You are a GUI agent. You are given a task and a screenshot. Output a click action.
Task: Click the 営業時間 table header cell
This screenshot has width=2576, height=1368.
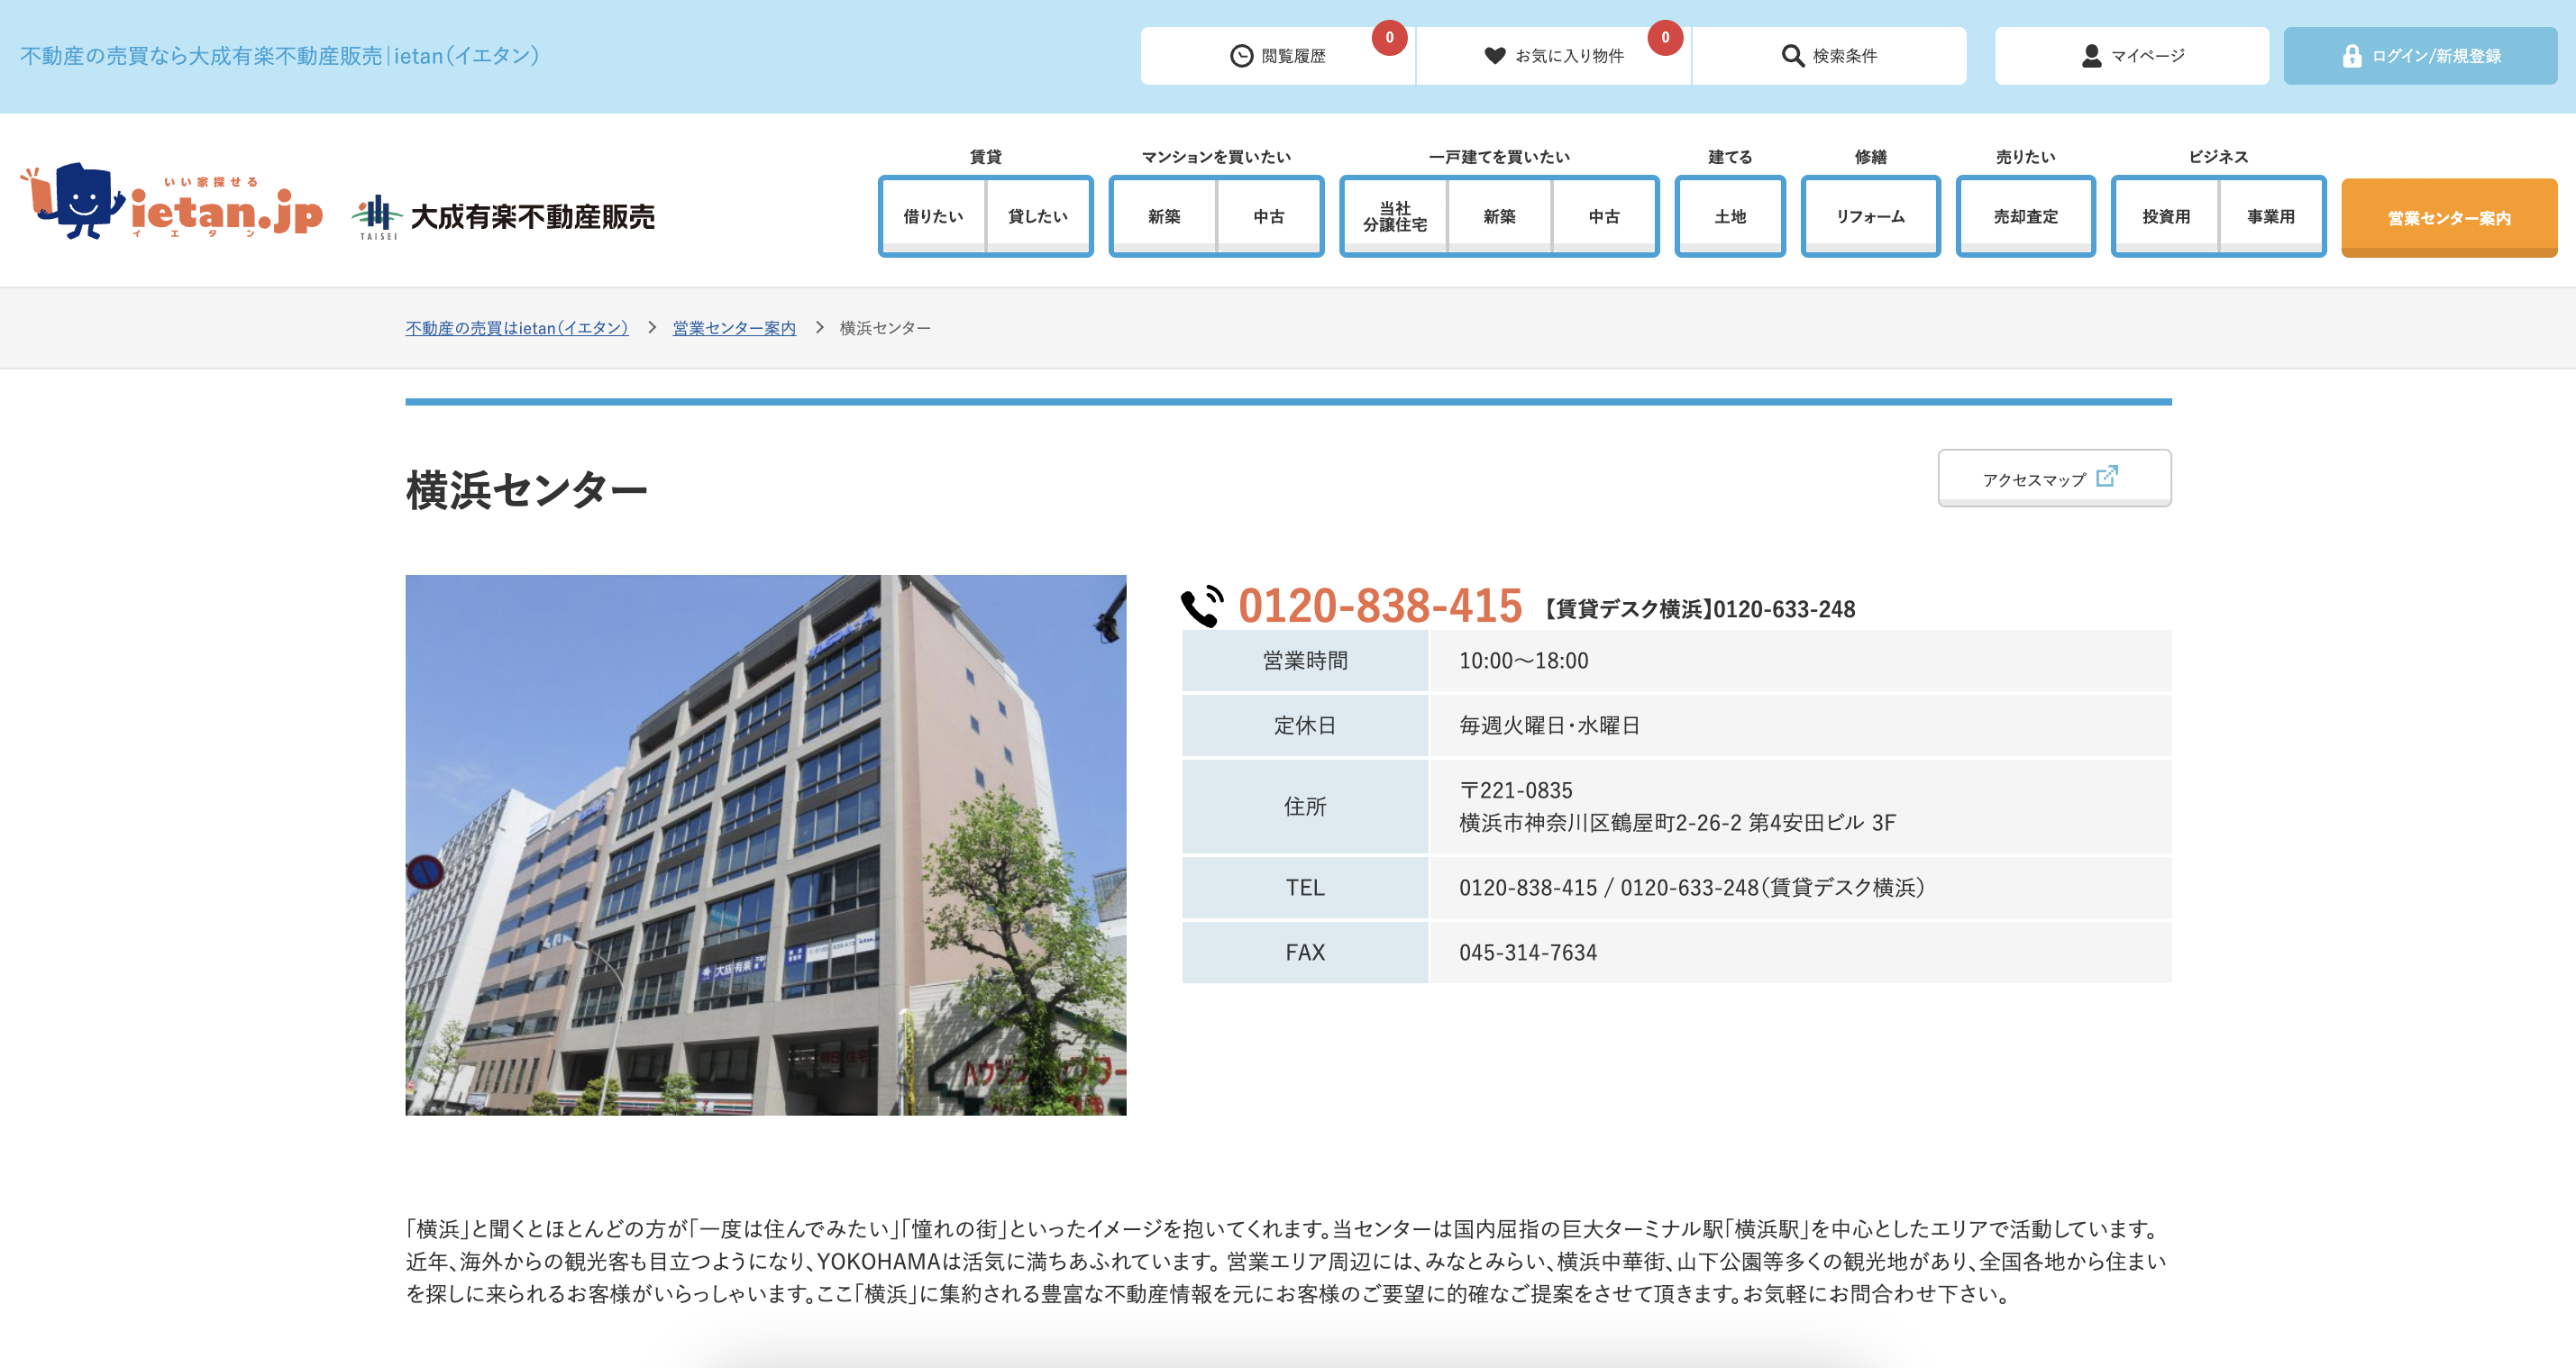(1305, 661)
